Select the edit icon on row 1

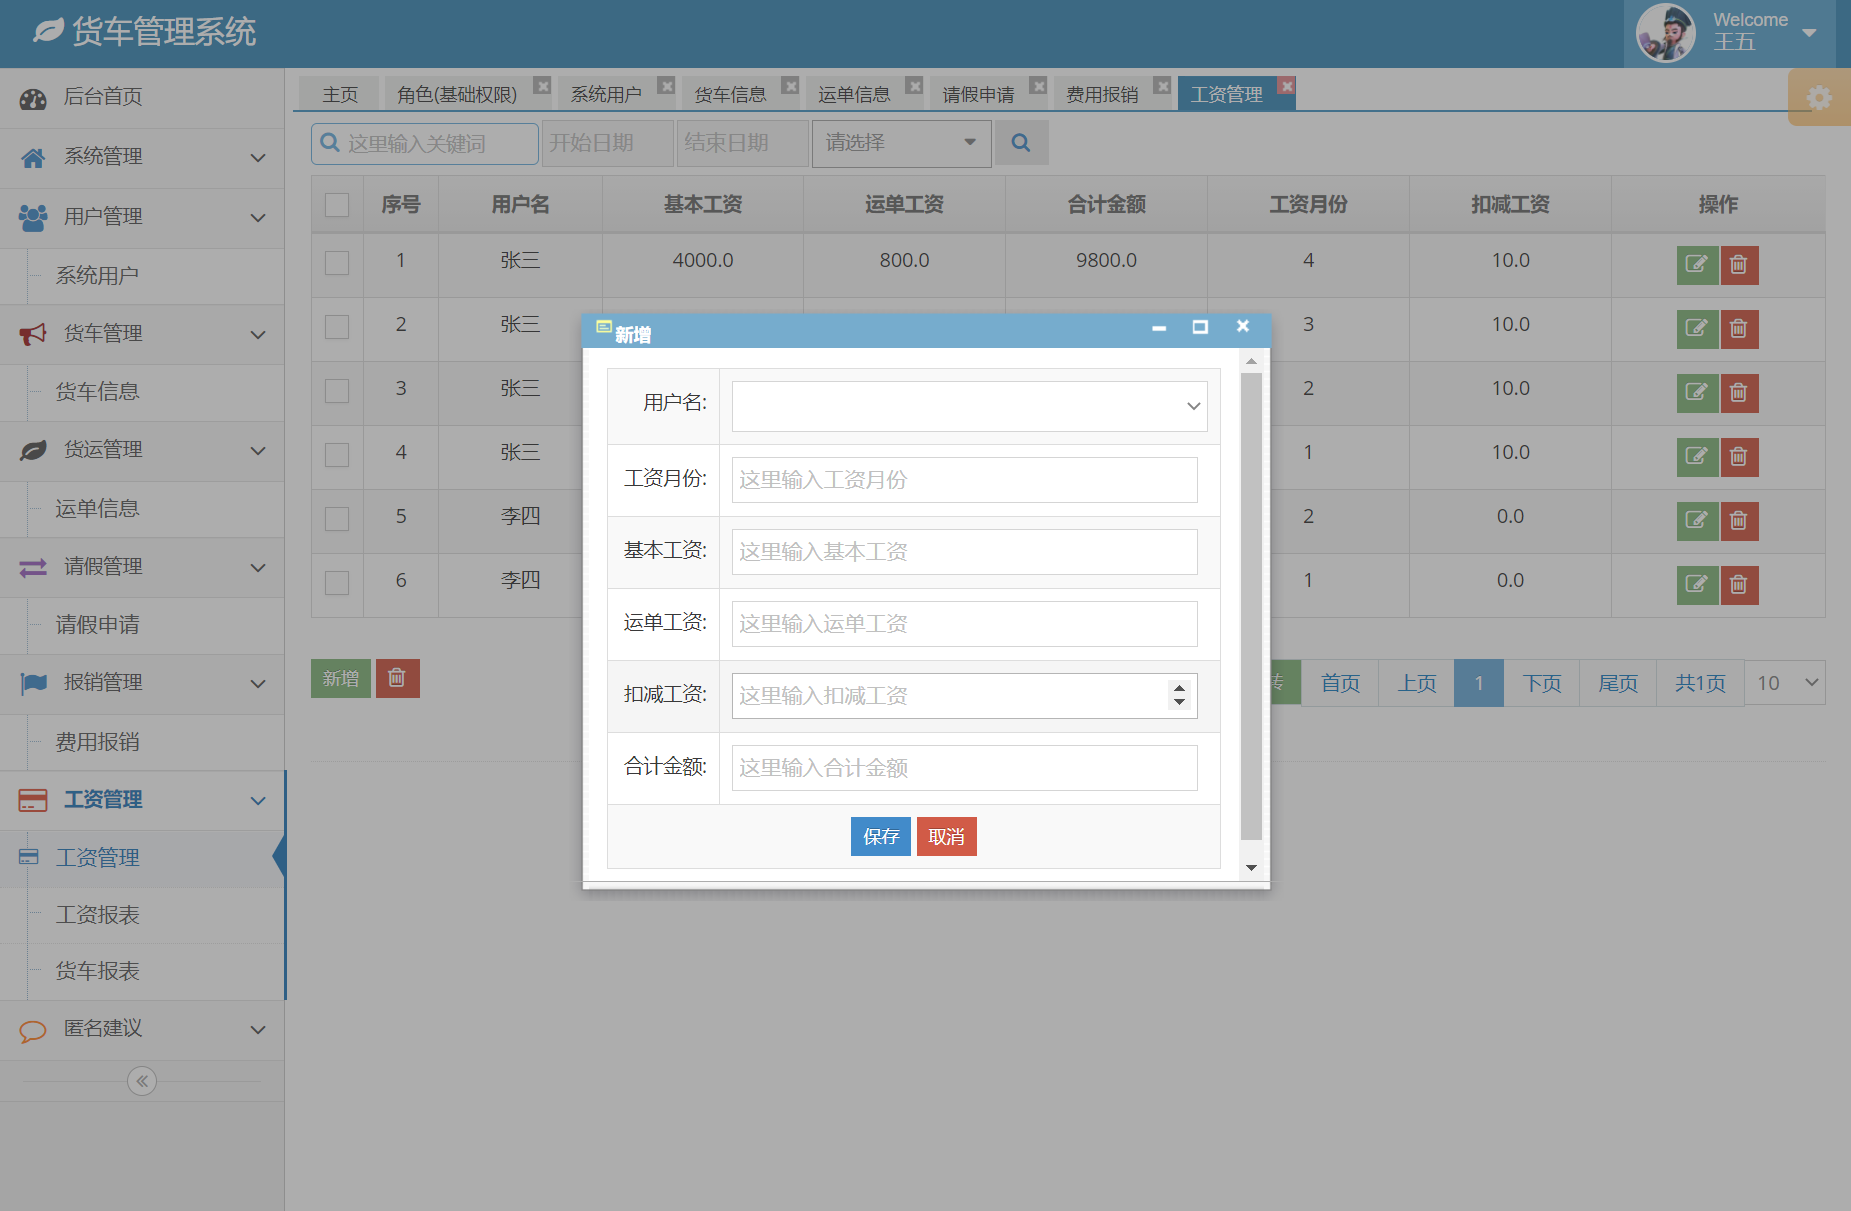click(1697, 265)
